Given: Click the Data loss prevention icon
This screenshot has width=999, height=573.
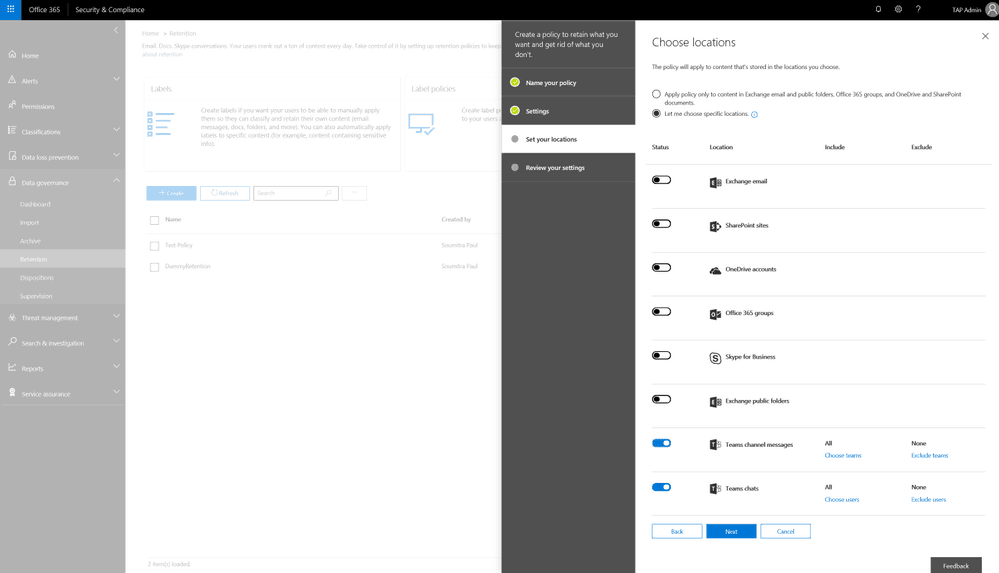Looking at the screenshot, I should 12,156.
